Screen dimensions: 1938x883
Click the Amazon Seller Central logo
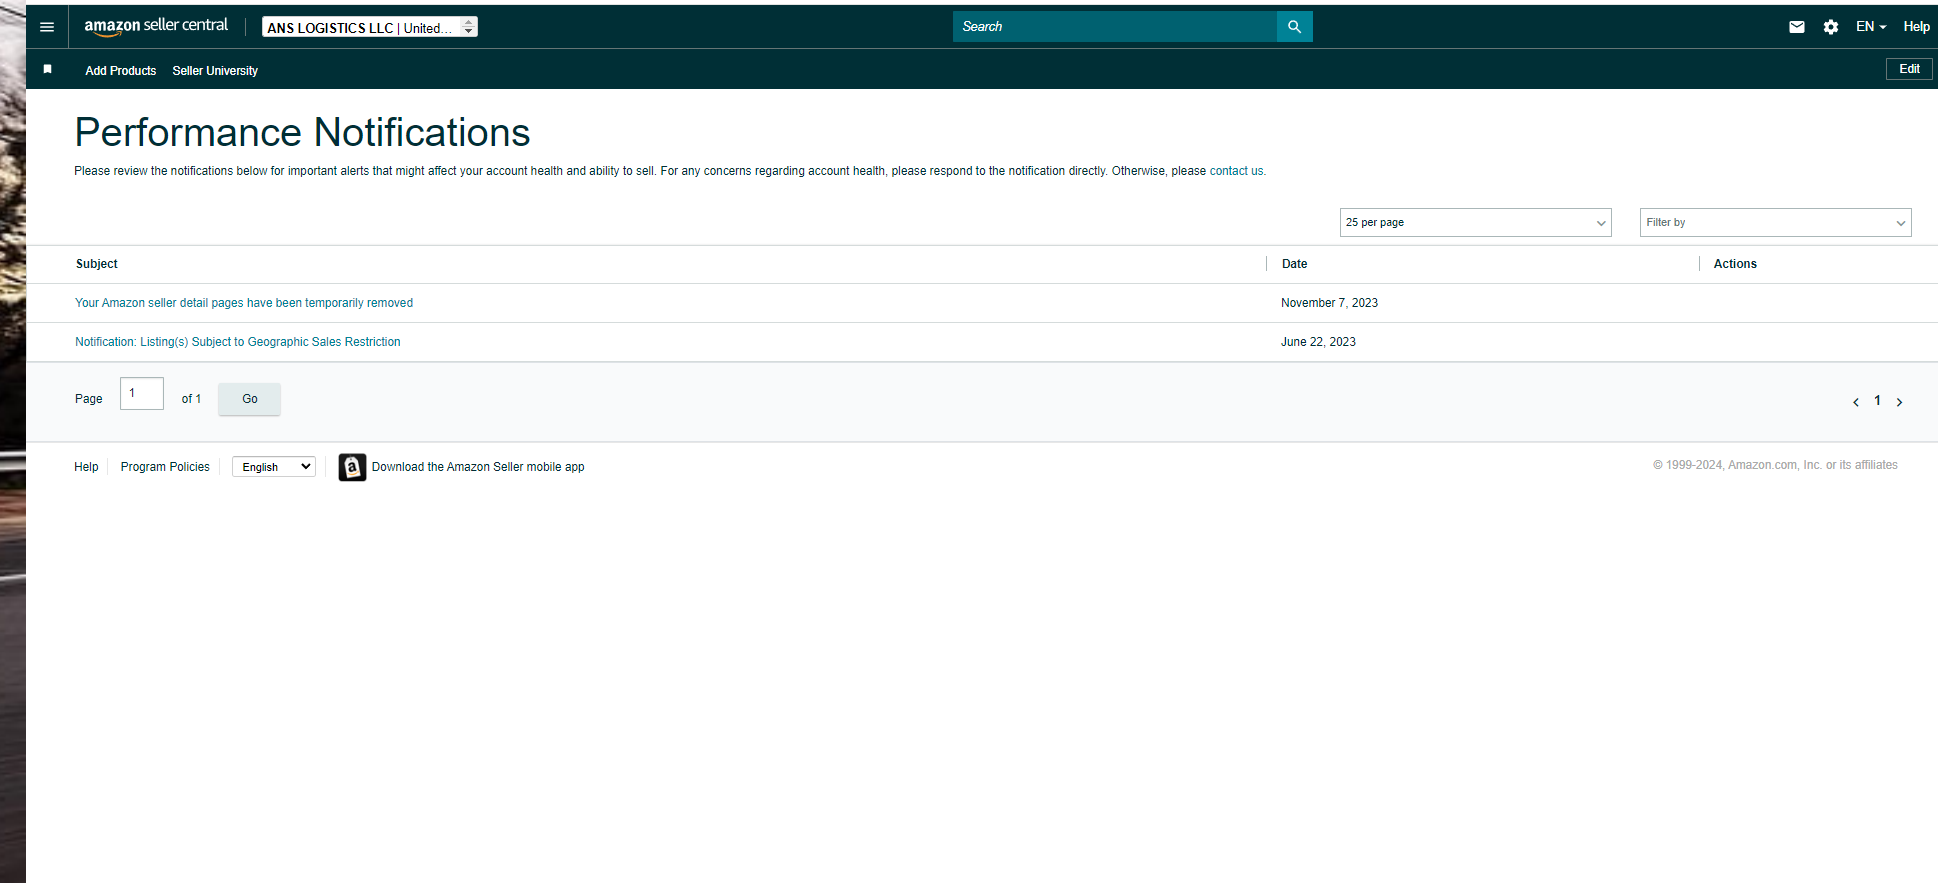click(x=156, y=27)
